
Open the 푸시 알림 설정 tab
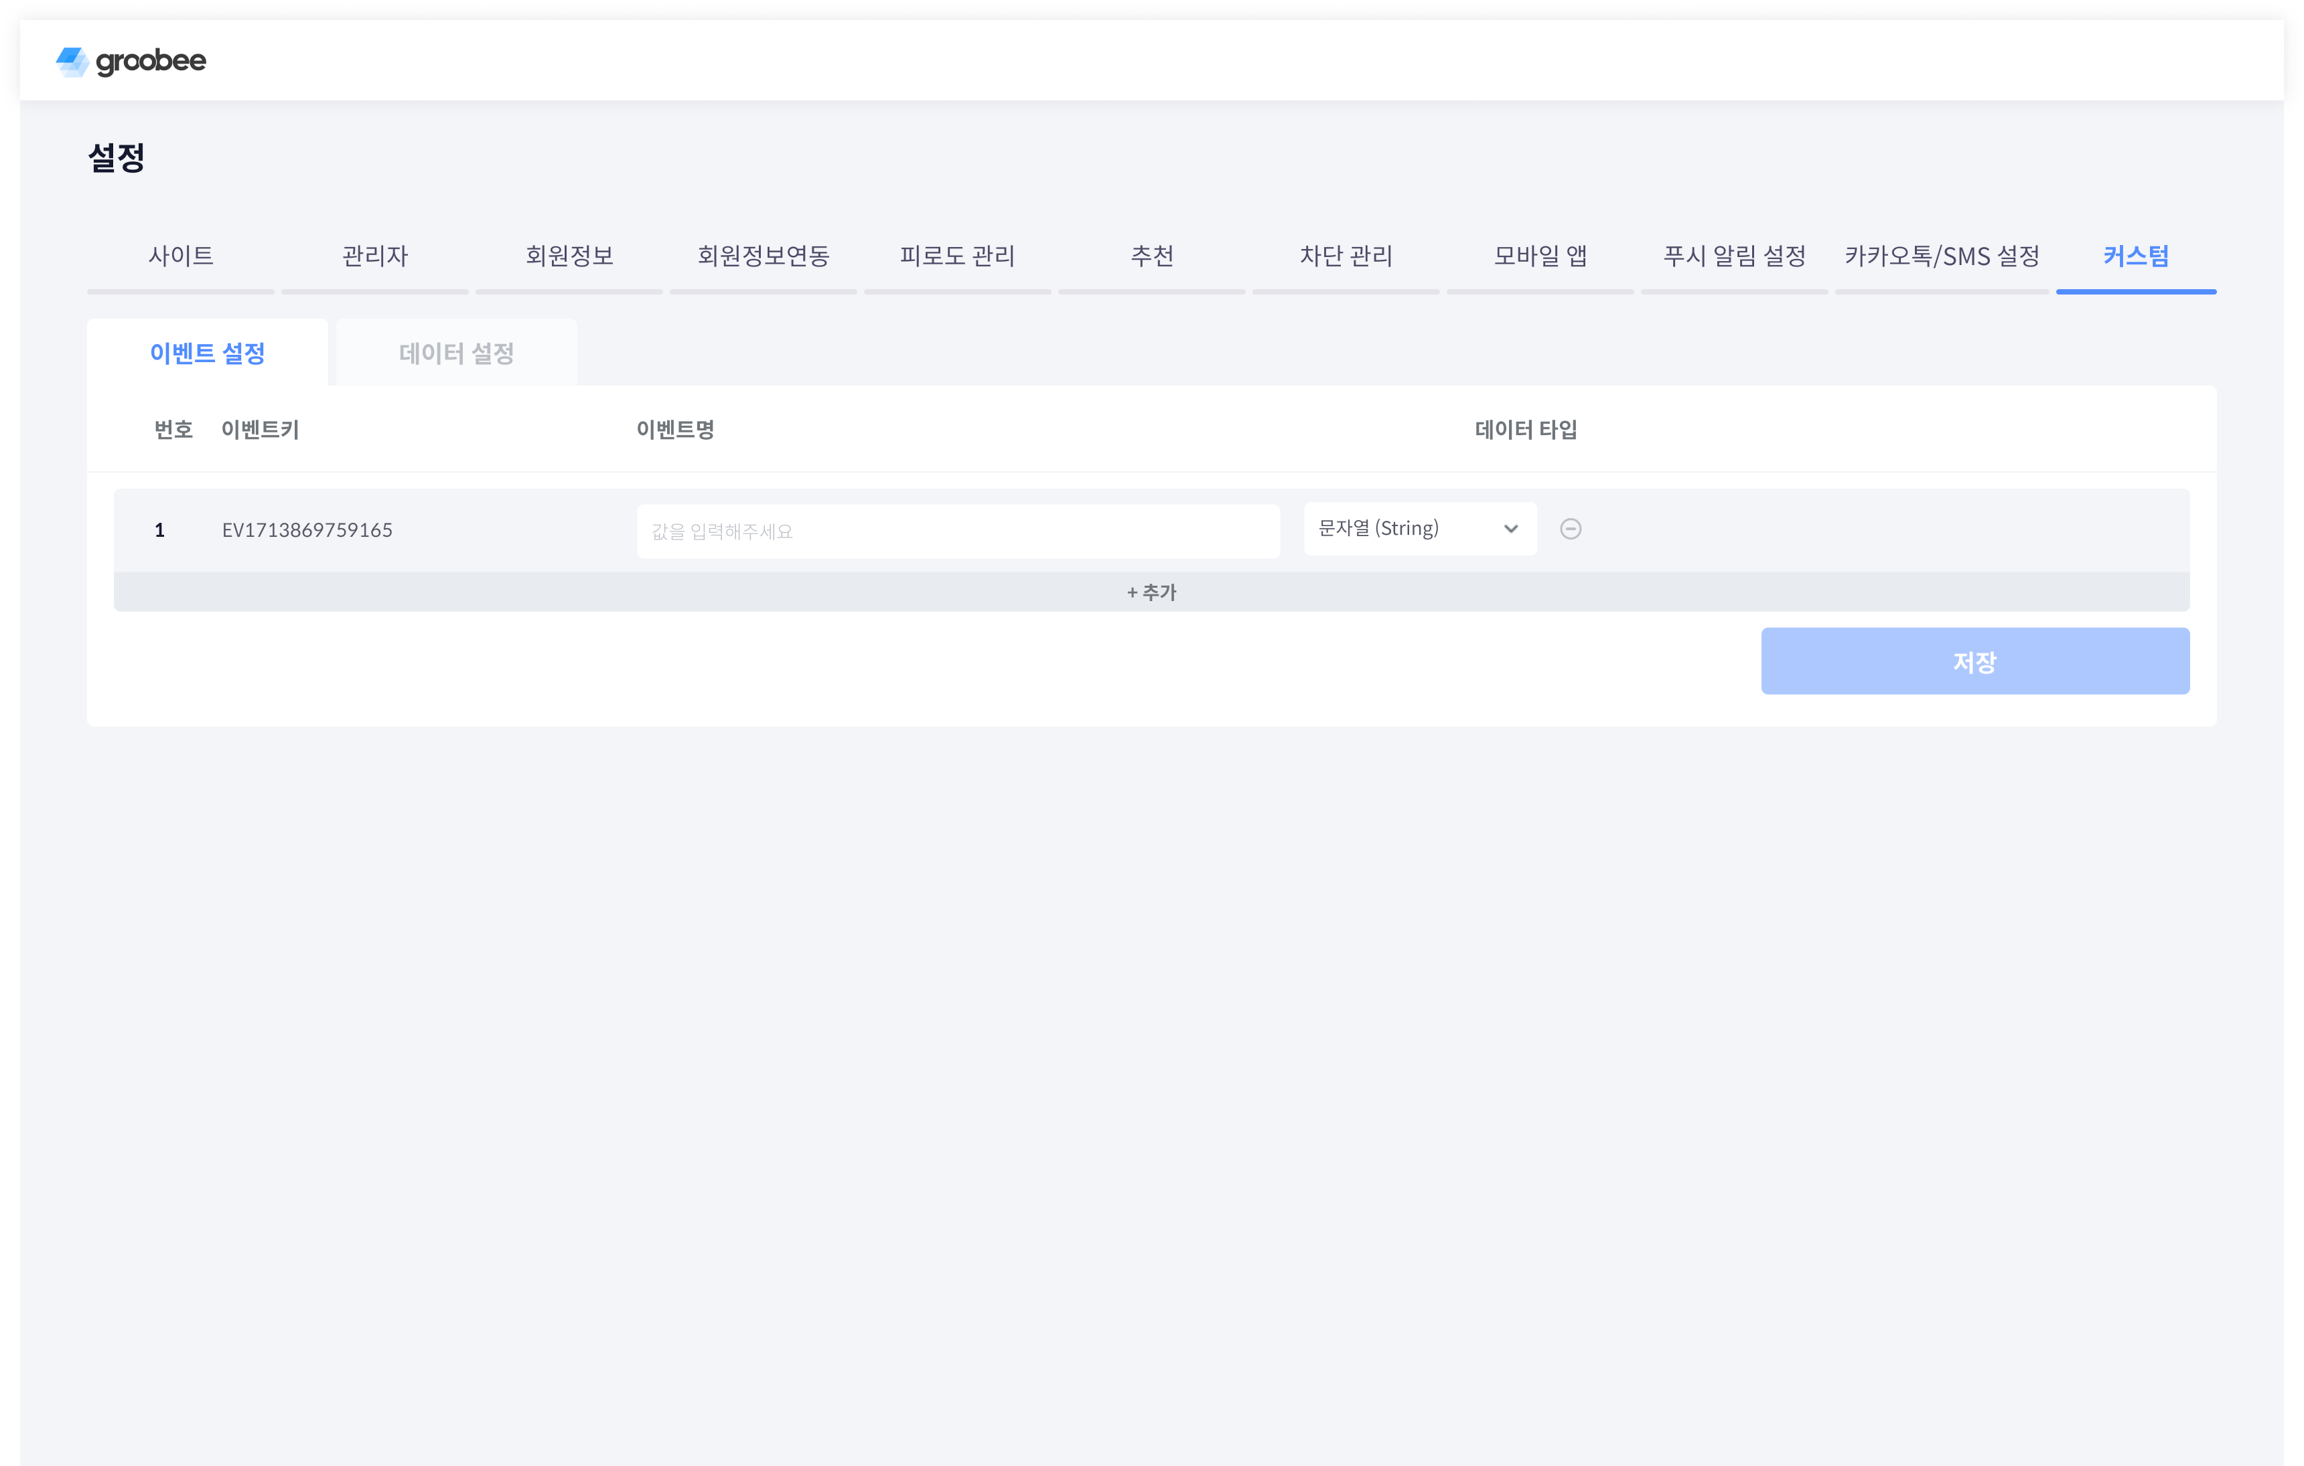click(x=1734, y=256)
